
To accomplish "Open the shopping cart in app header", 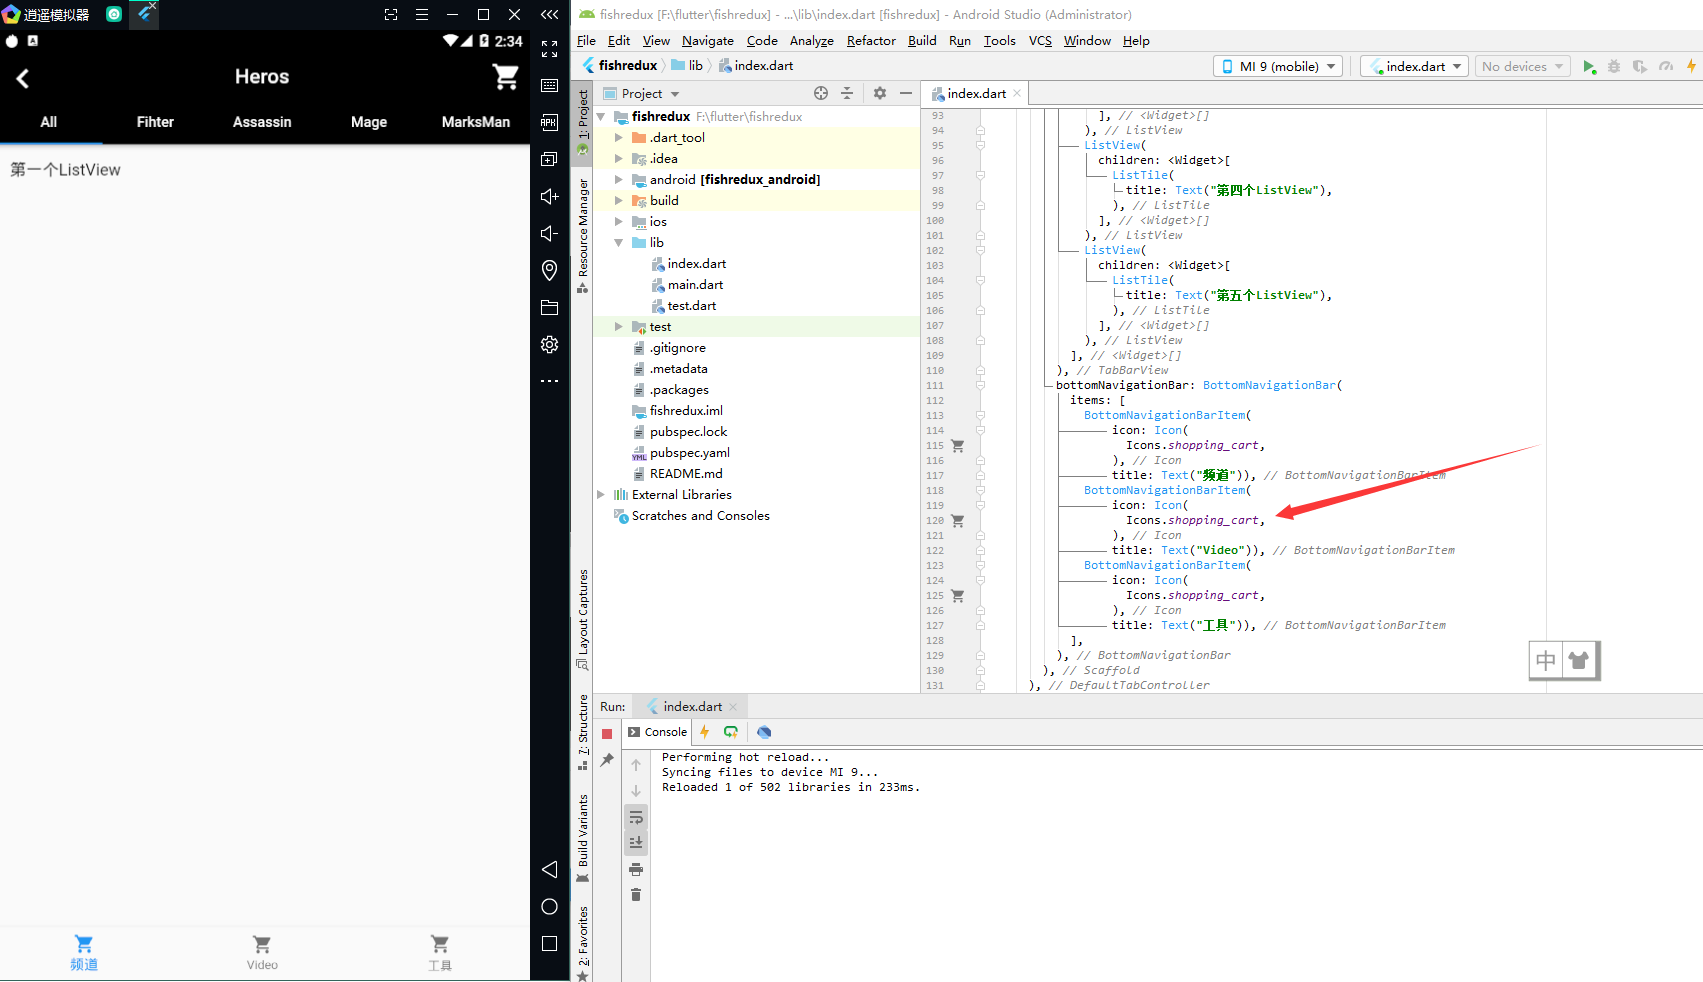I will point(506,77).
